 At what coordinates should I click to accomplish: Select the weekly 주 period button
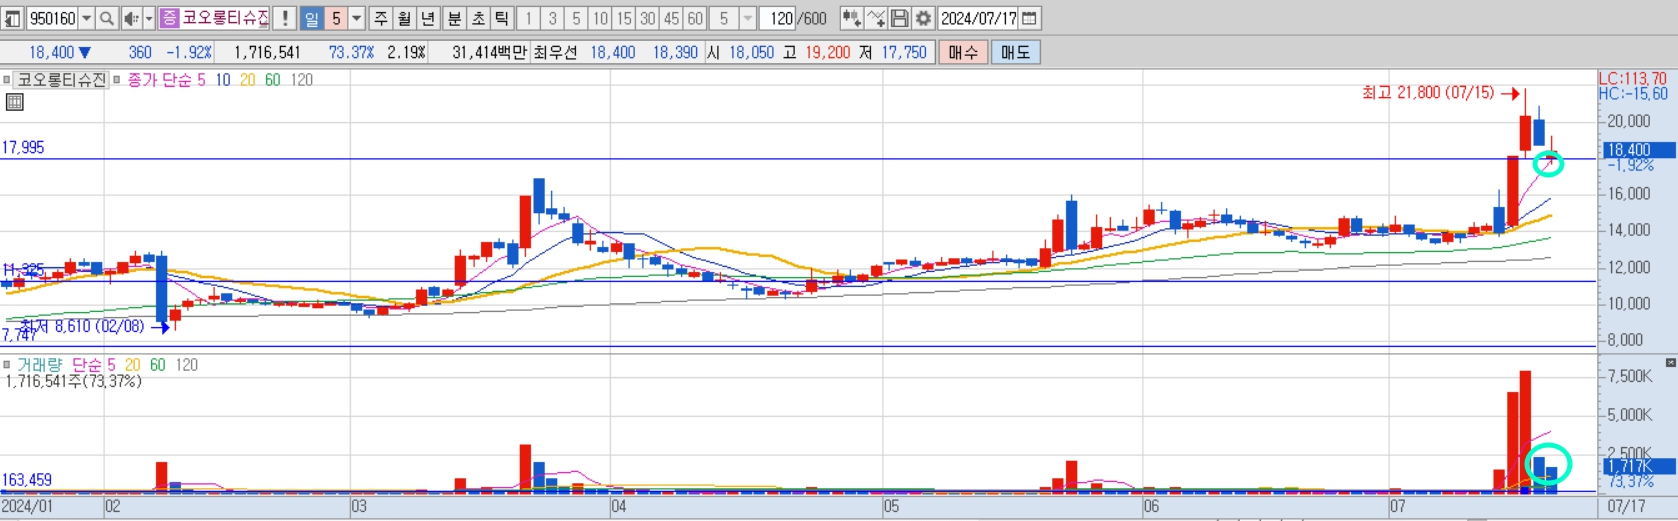381,18
